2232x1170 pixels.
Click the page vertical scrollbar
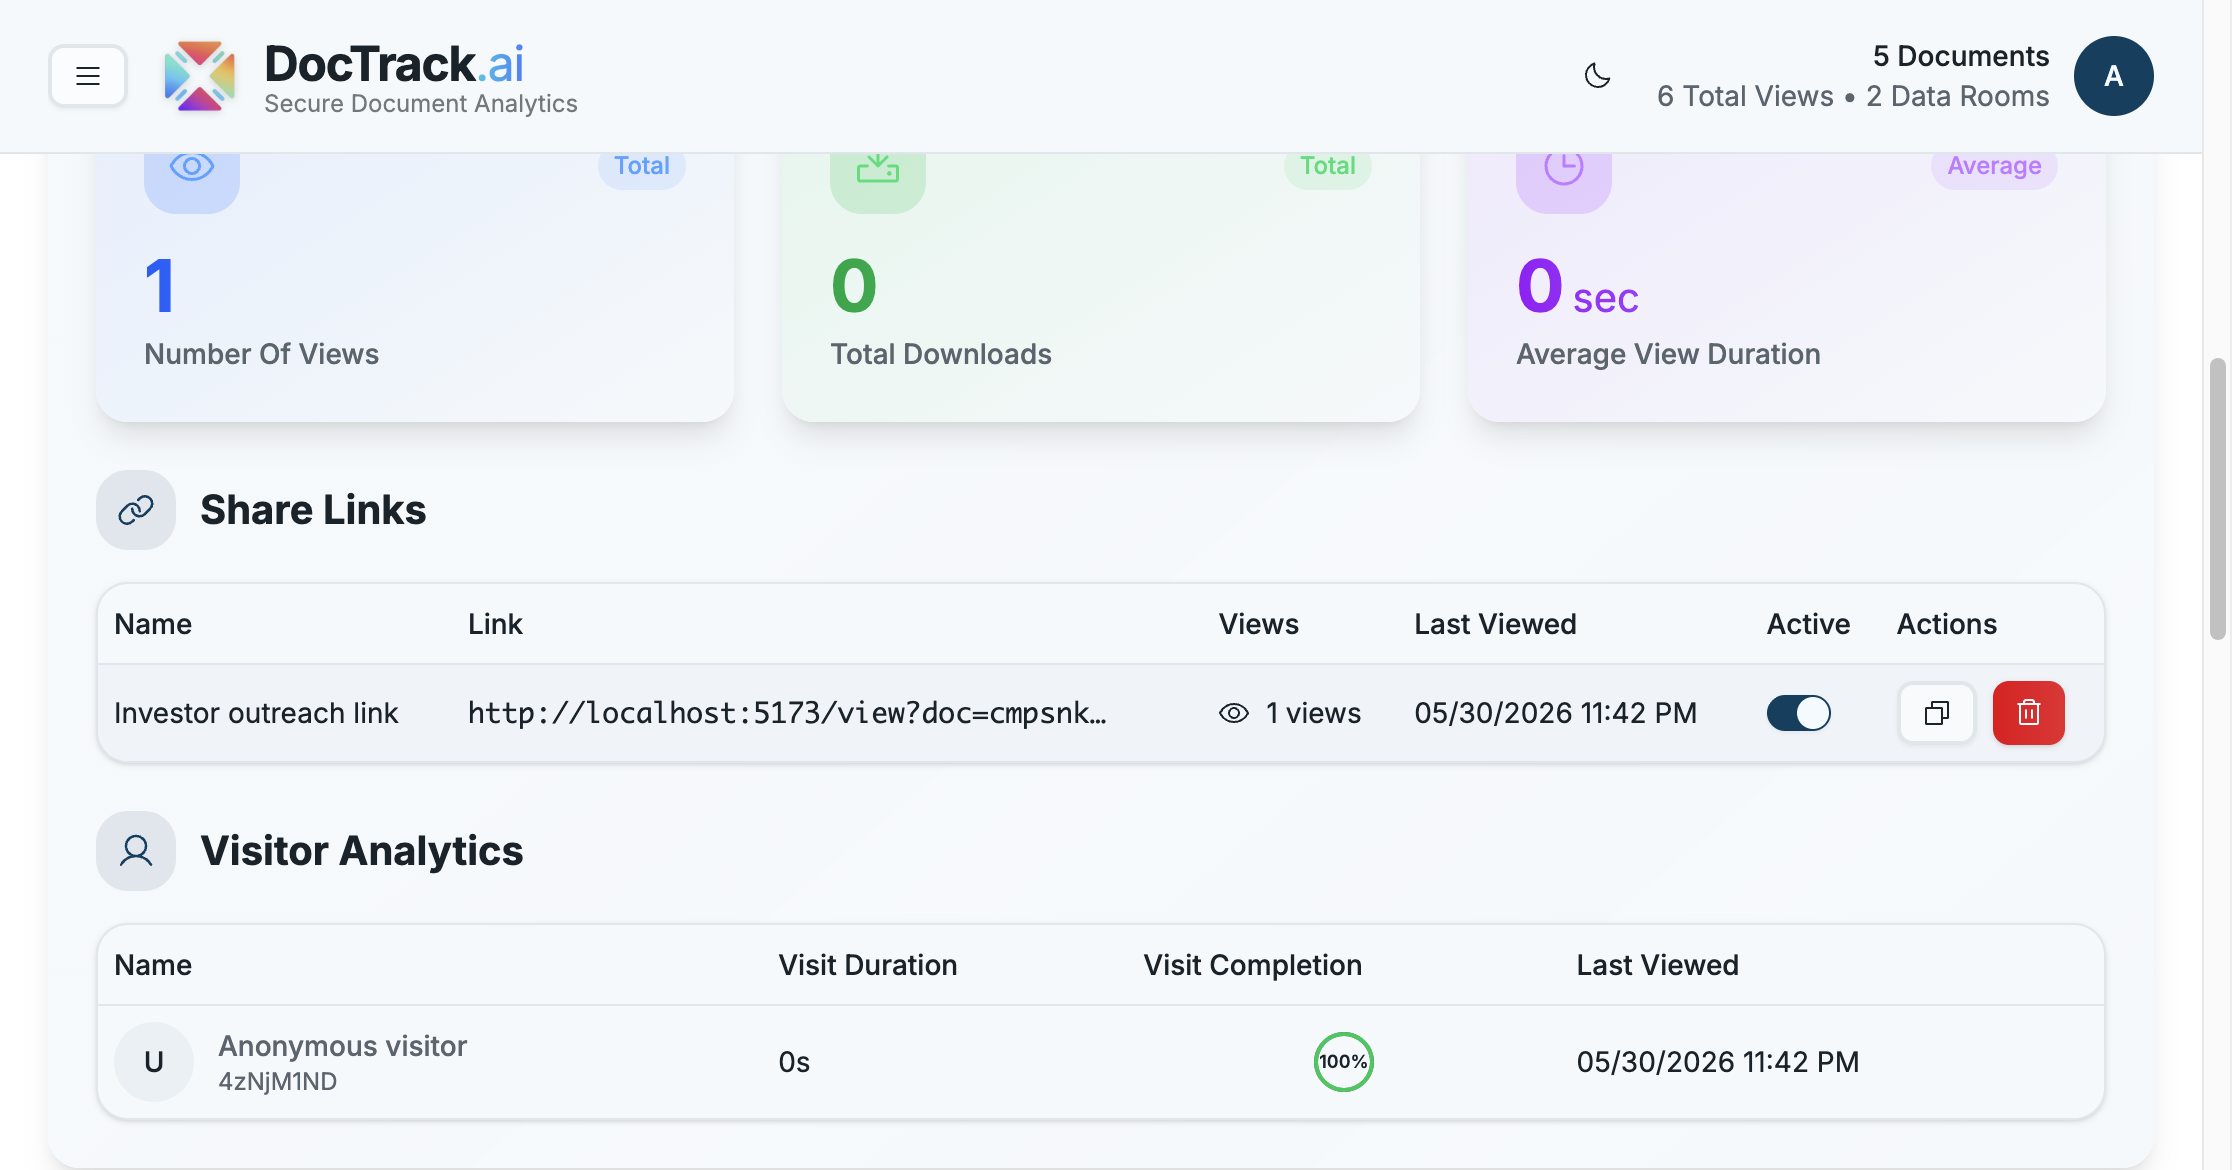pos(2218,498)
